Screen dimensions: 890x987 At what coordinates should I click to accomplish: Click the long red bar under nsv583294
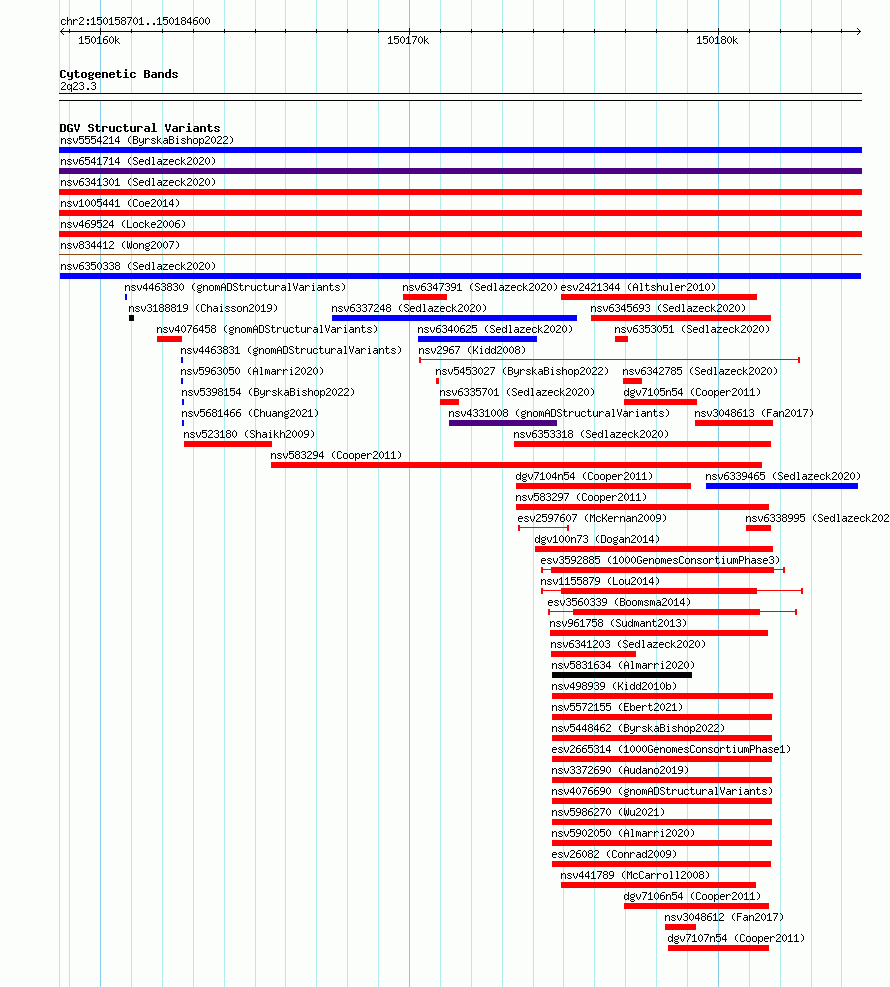coord(517,465)
